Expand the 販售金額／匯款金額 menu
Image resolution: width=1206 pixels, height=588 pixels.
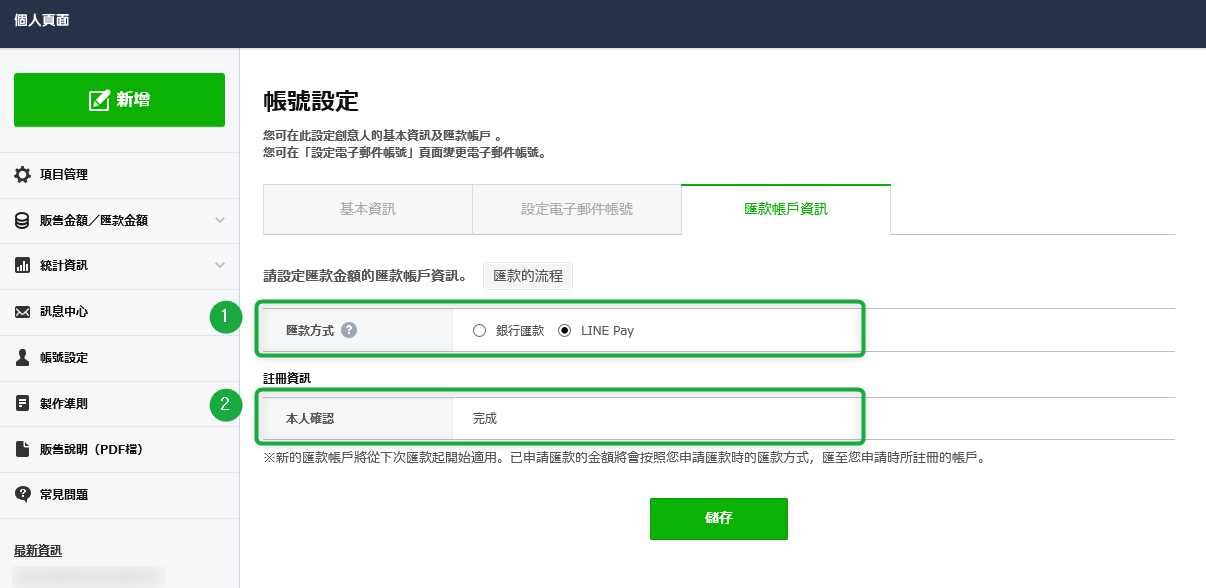click(x=220, y=220)
